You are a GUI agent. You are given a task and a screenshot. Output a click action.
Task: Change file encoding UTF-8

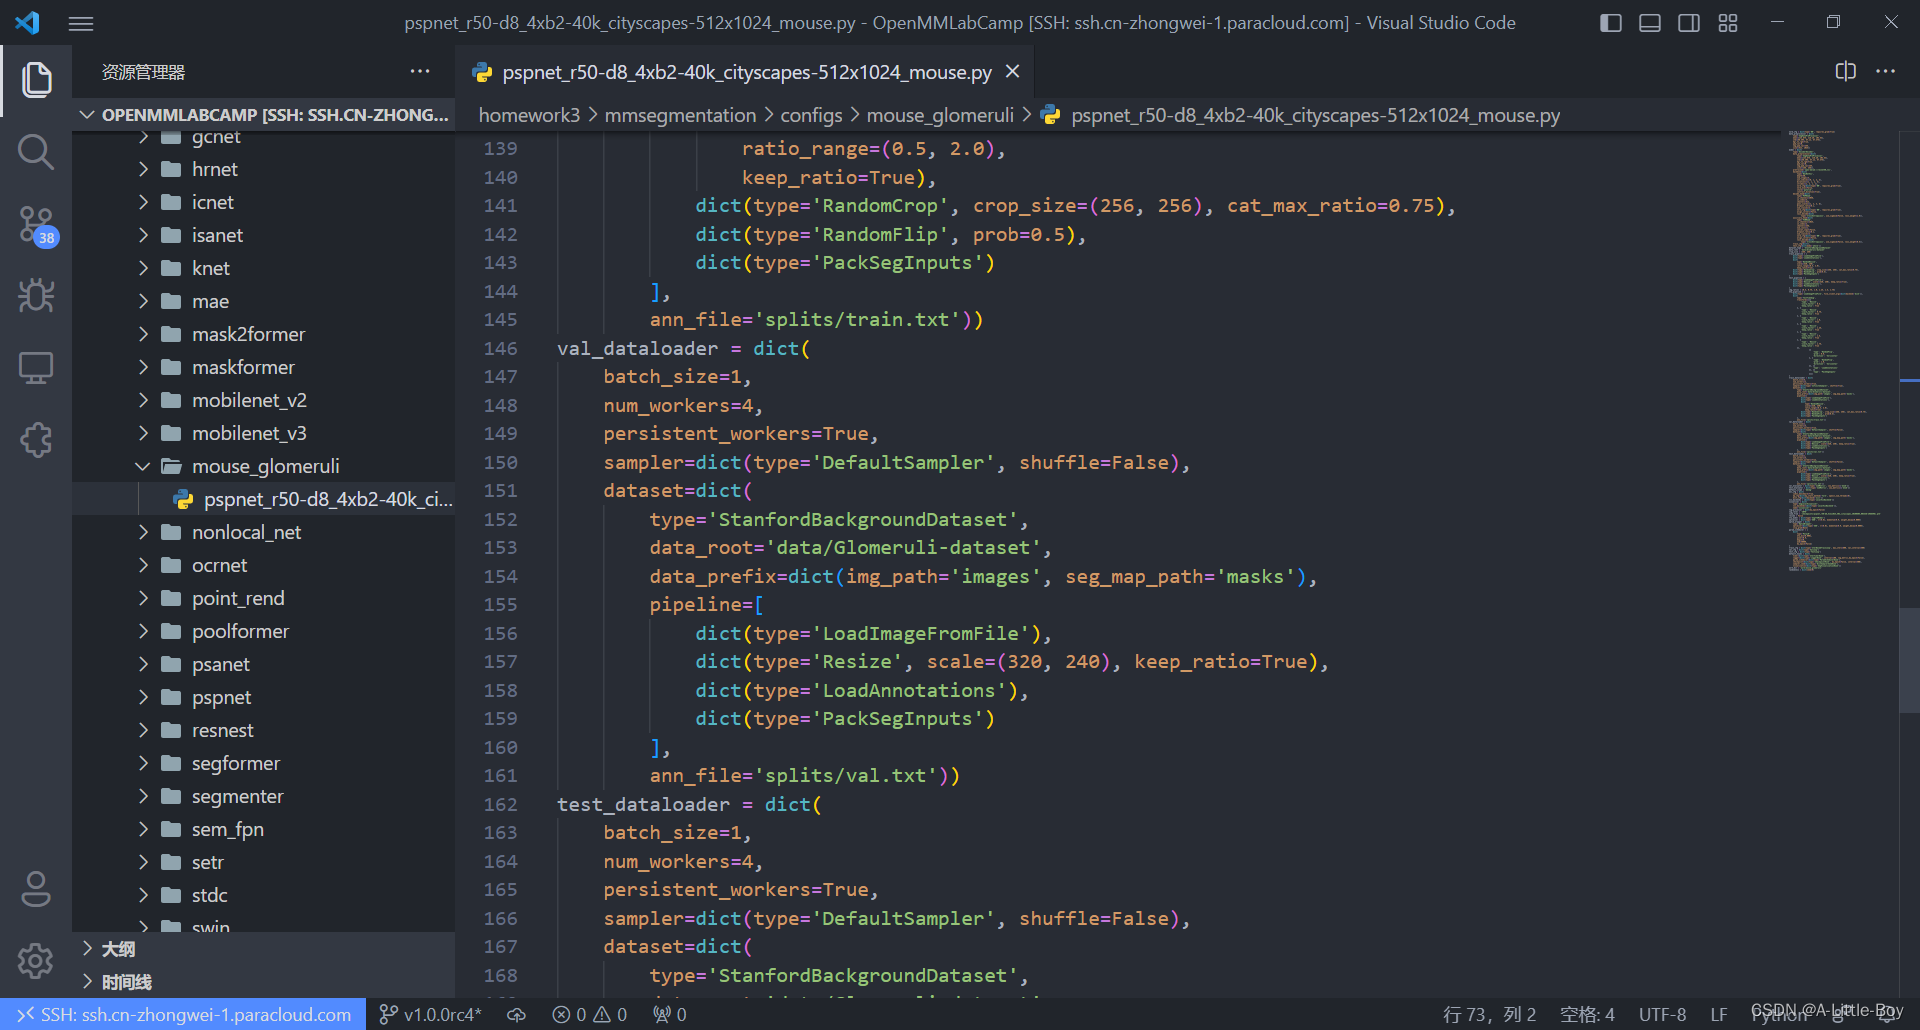pos(1662,1014)
